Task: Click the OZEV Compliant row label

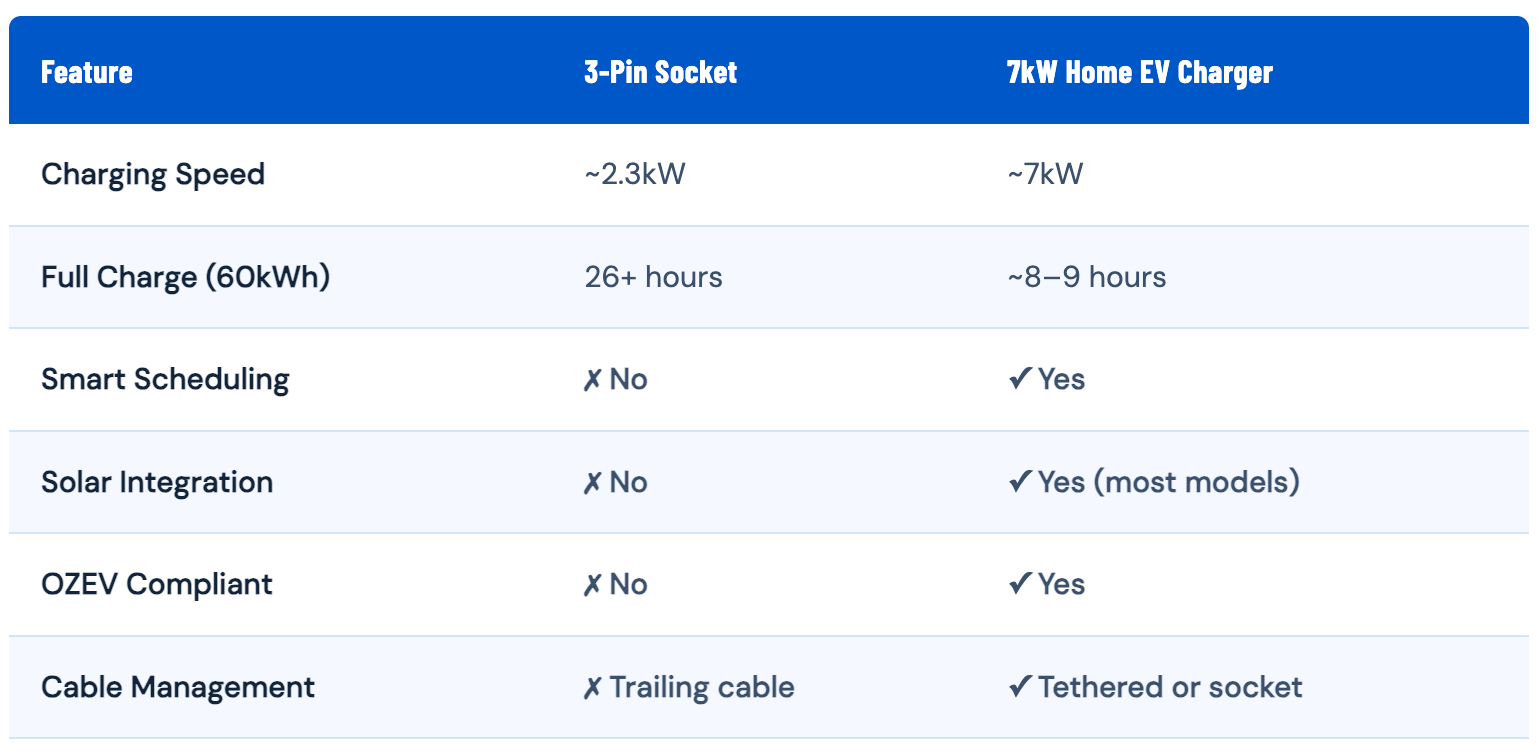Action: [157, 585]
